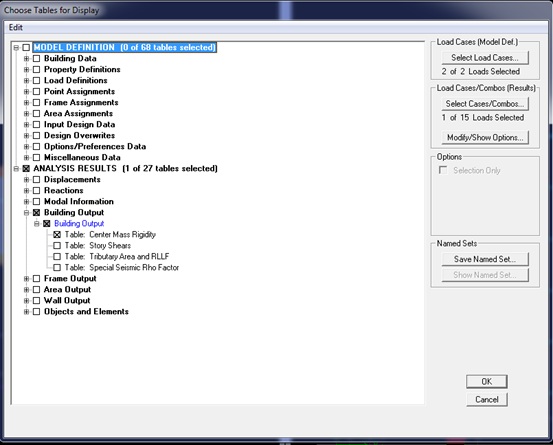The width and height of the screenshot is (553, 445).
Task: Collapse the ANALYSIS RESULTS node
Action: pos(16,169)
